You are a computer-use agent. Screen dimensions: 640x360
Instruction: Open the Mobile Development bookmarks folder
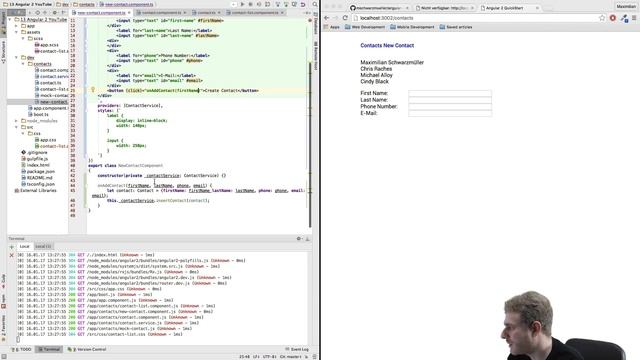pyautogui.click(x=412, y=27)
